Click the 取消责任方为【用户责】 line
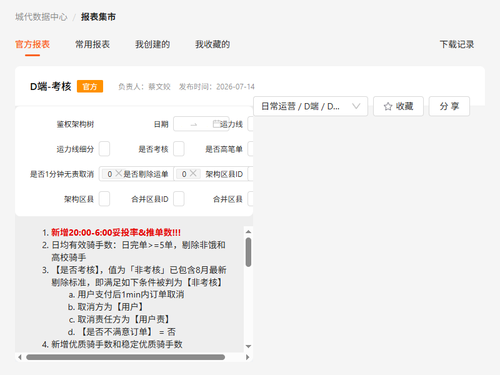 tap(124, 319)
